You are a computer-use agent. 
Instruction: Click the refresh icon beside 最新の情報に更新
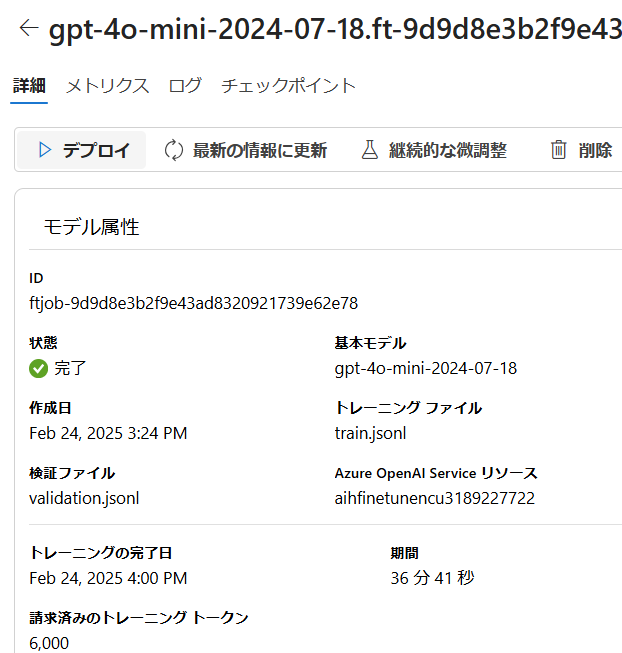(x=174, y=150)
